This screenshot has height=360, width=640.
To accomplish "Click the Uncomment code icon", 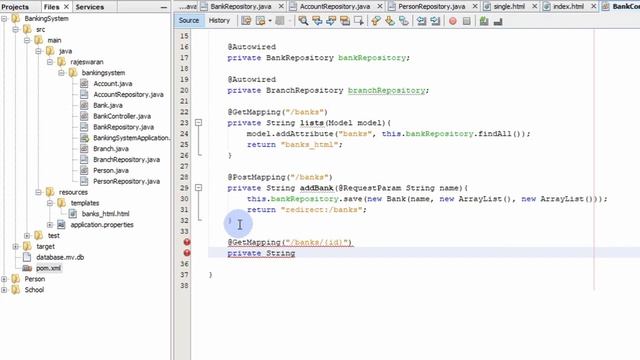I will 498,21.
